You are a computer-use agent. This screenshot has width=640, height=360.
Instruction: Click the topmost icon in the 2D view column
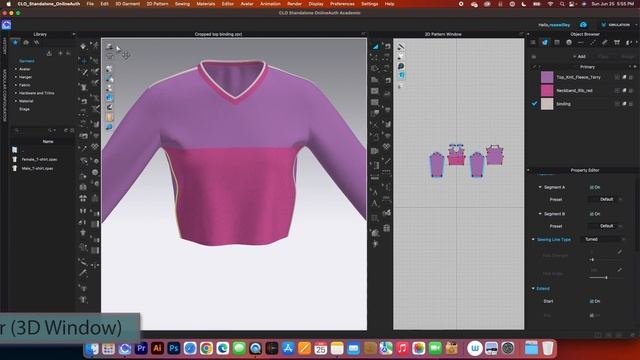coord(401,47)
